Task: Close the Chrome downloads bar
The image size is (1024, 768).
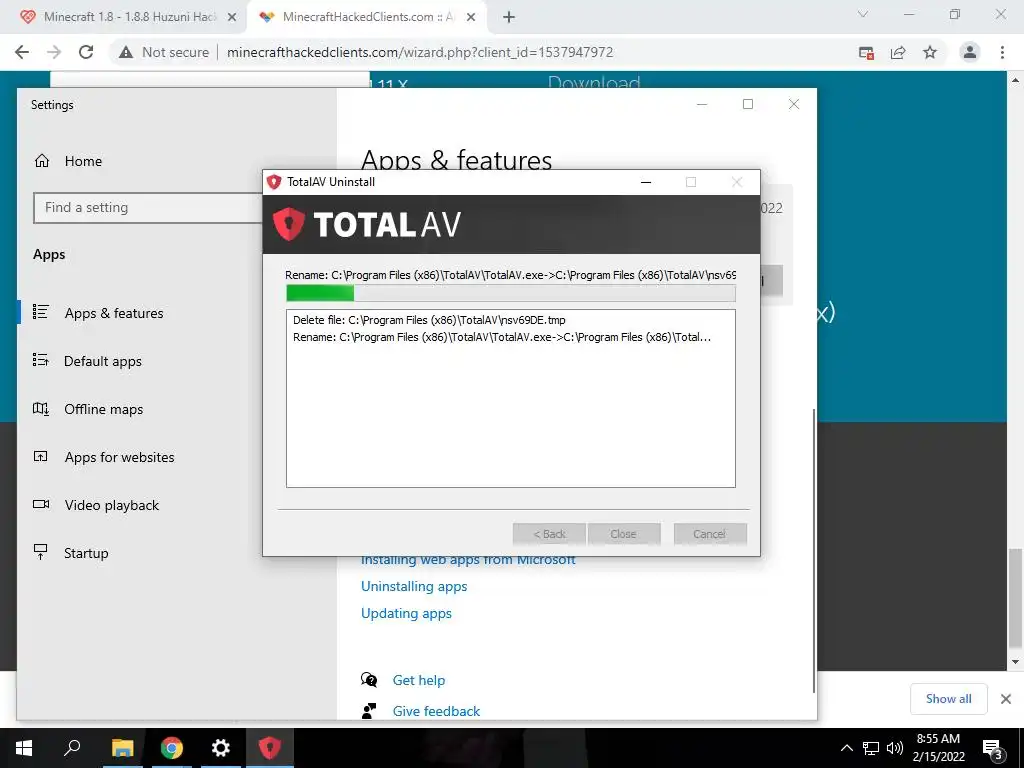Action: [1006, 699]
